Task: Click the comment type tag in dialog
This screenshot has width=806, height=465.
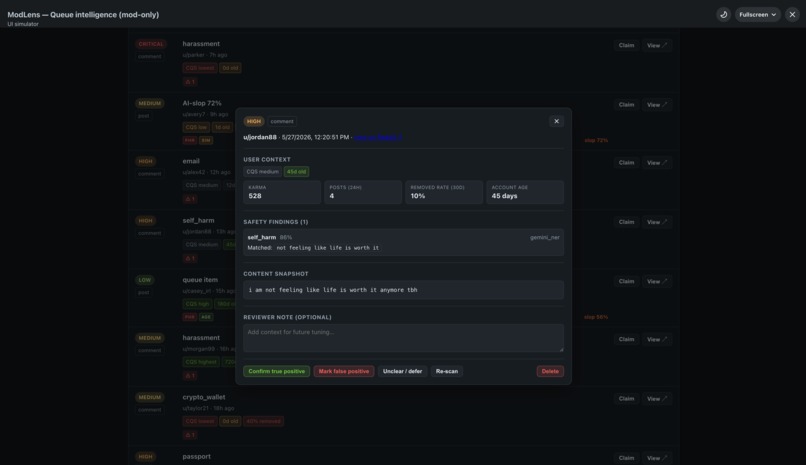Action: [282, 121]
